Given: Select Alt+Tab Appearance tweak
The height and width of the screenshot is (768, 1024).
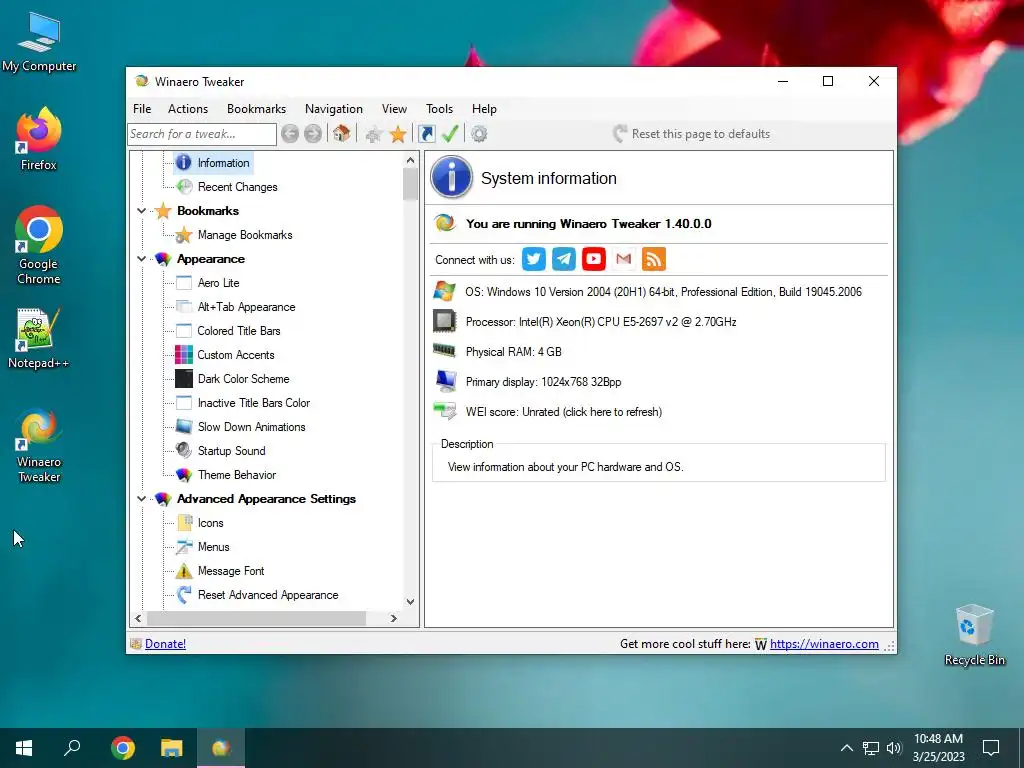Looking at the screenshot, I should (x=246, y=307).
